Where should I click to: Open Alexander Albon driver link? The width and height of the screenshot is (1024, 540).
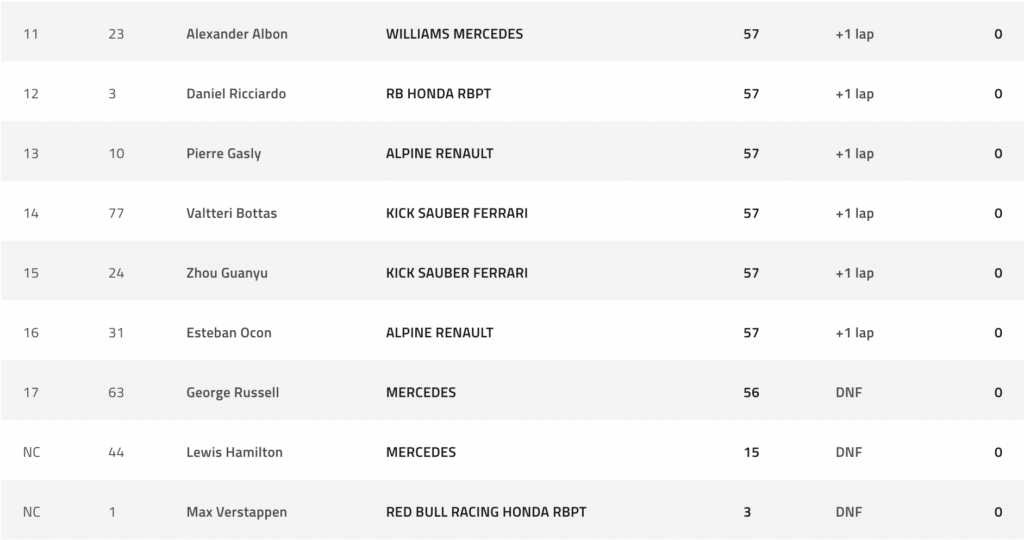pos(237,34)
